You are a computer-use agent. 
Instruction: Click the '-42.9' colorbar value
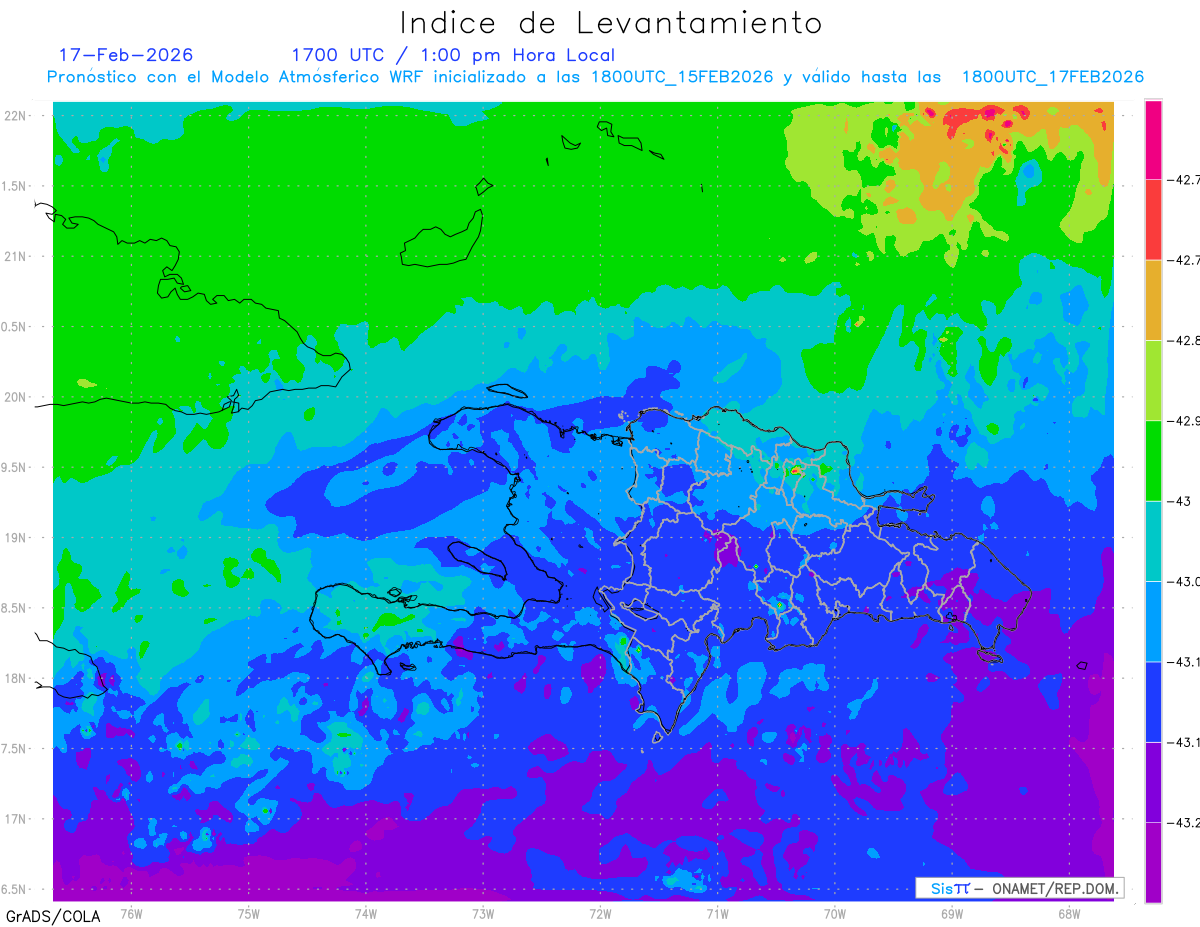[x=1183, y=421]
